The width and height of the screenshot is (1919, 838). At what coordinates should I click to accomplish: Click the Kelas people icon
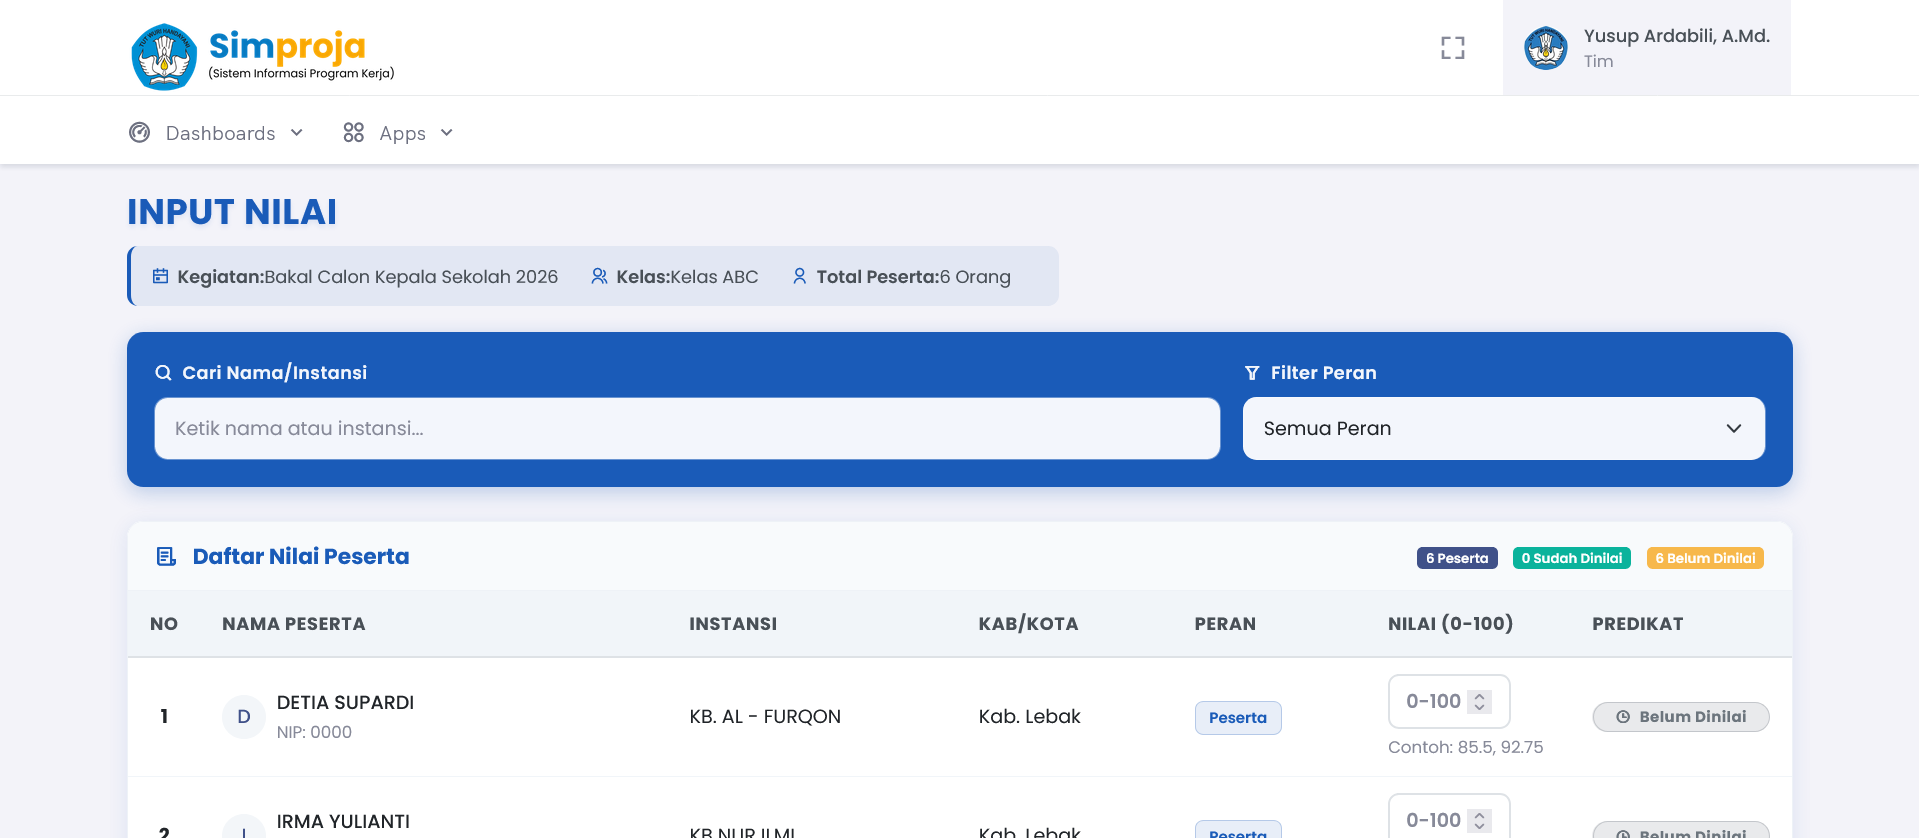tap(599, 276)
